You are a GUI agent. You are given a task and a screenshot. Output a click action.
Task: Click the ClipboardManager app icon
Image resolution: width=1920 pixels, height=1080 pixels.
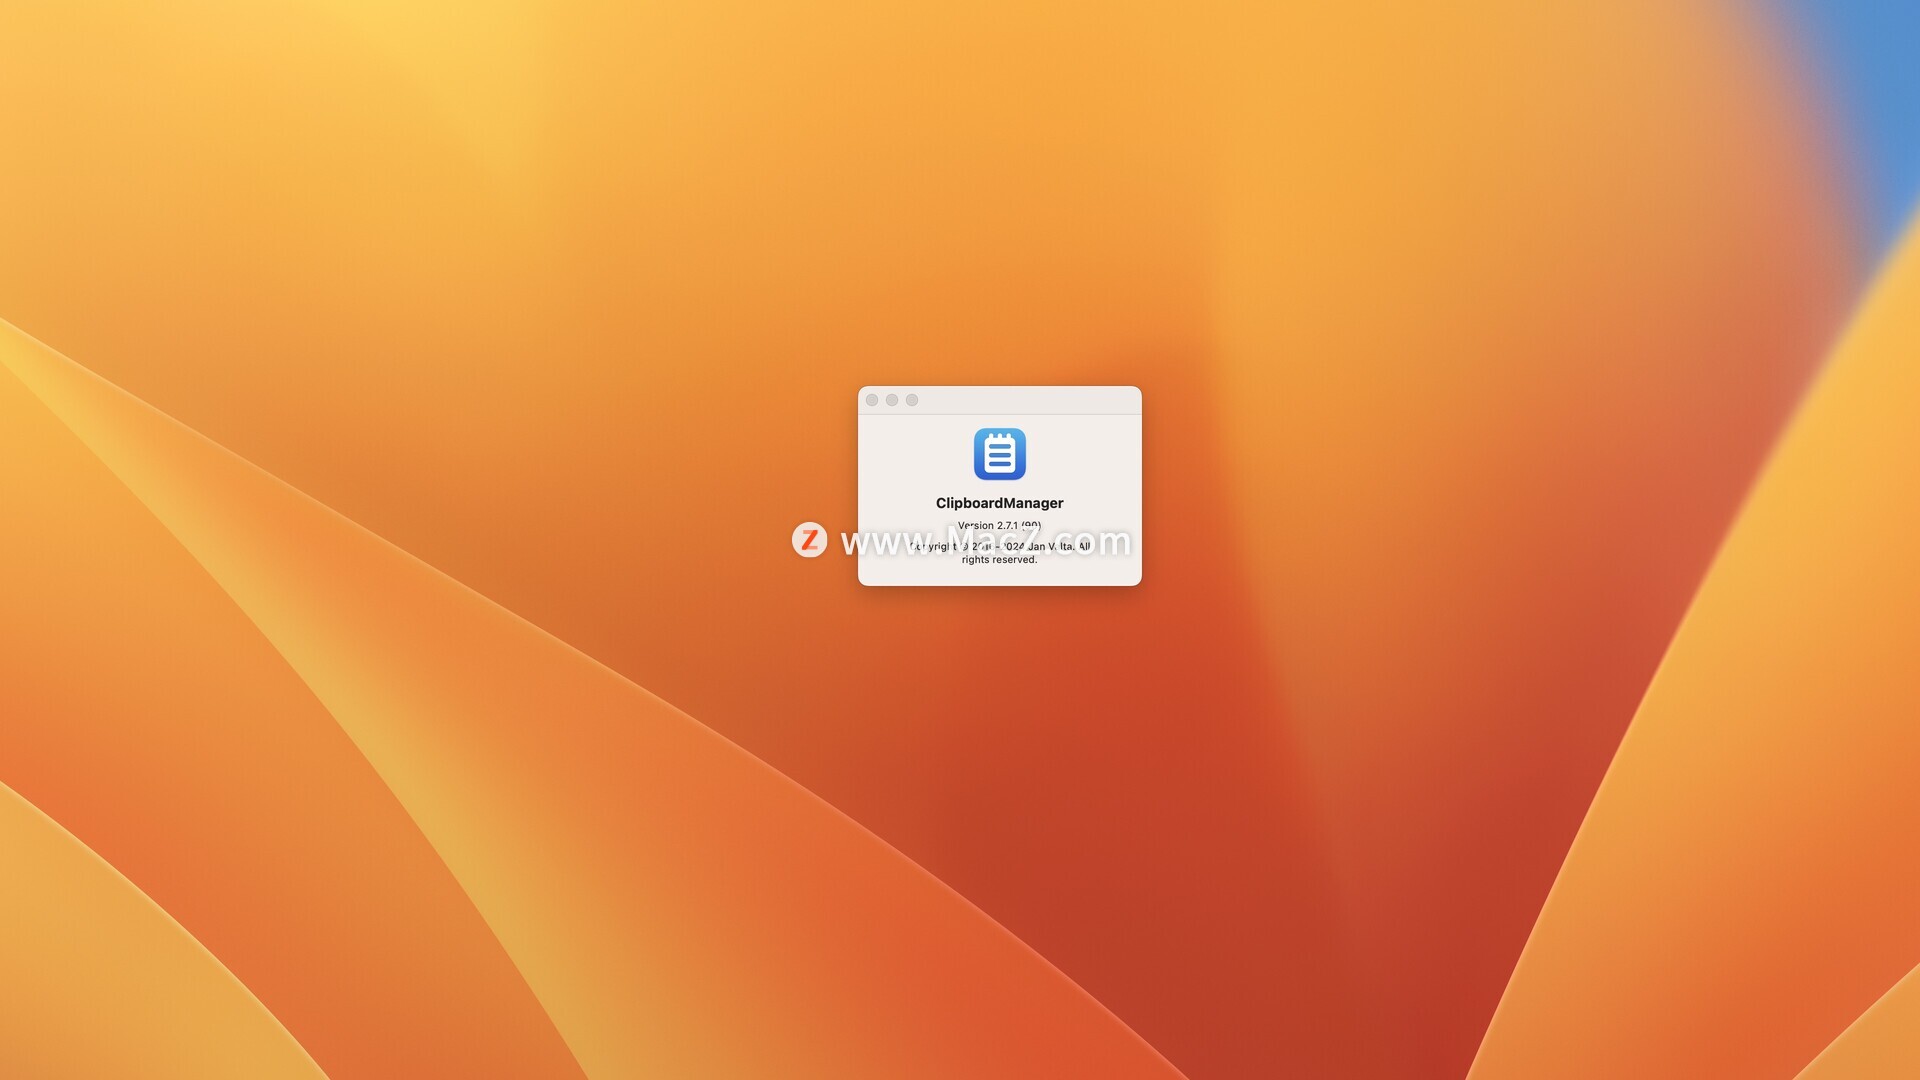(x=999, y=454)
